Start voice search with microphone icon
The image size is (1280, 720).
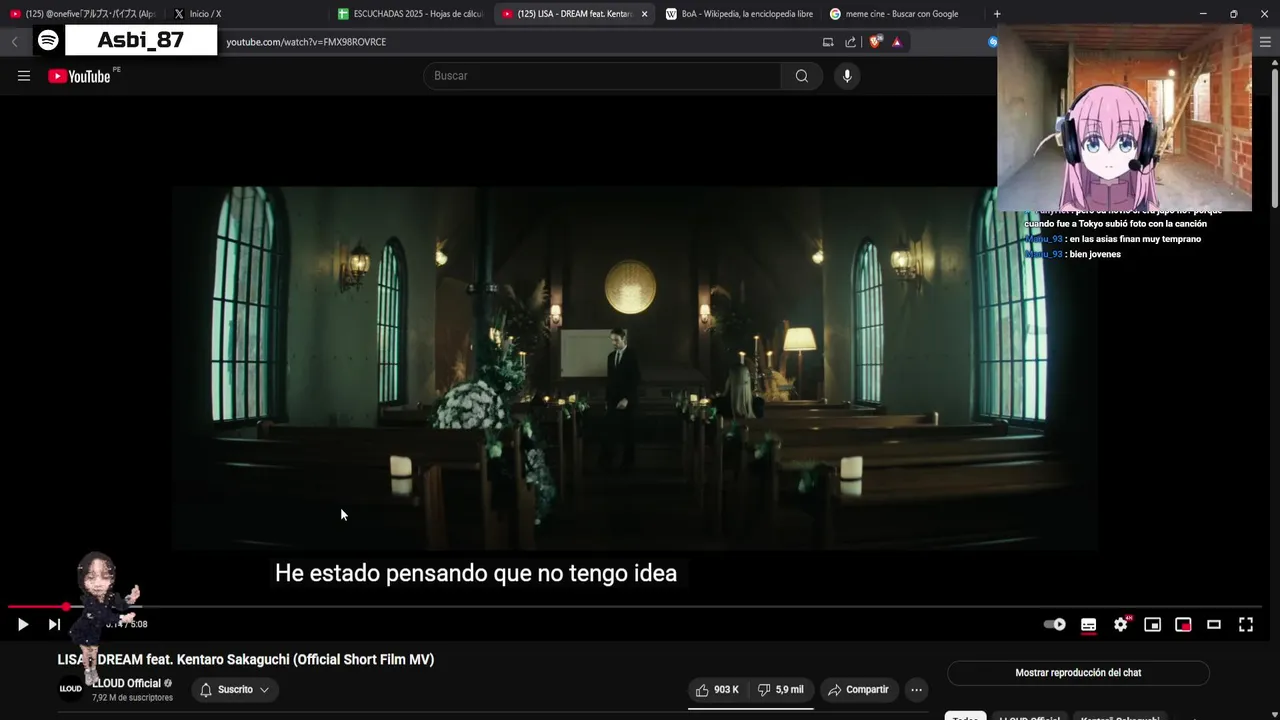847,76
